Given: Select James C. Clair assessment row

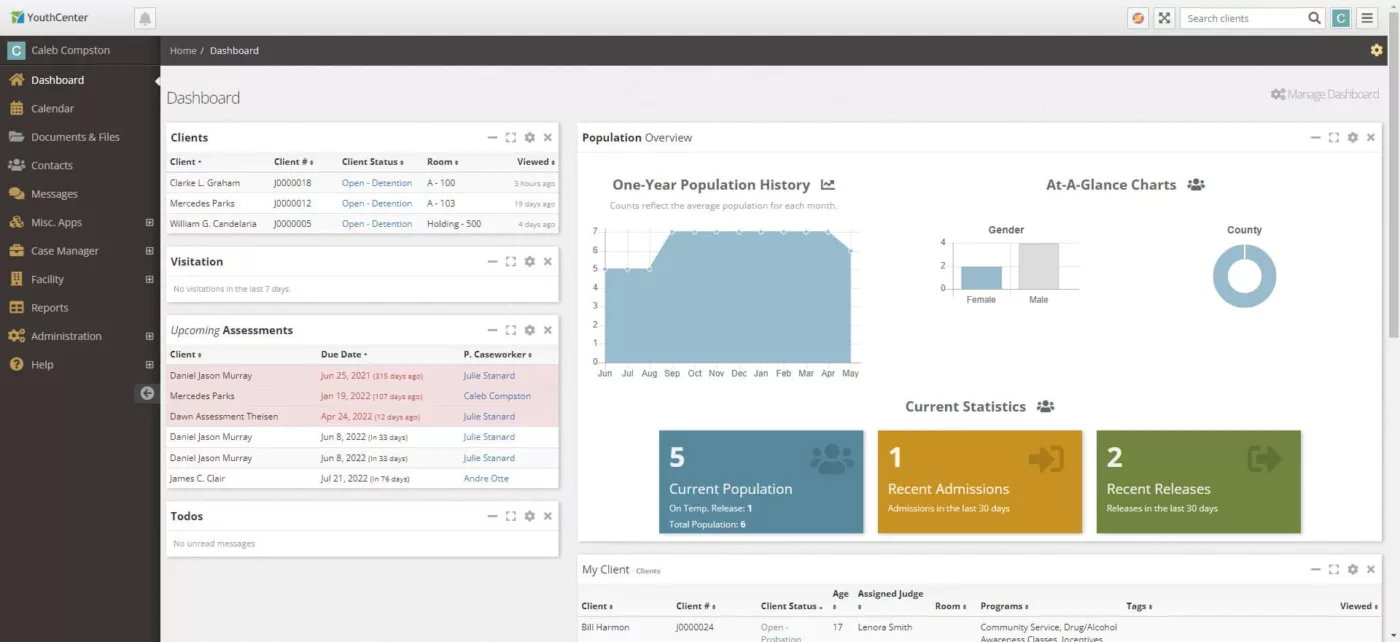Looking at the screenshot, I should pos(362,478).
